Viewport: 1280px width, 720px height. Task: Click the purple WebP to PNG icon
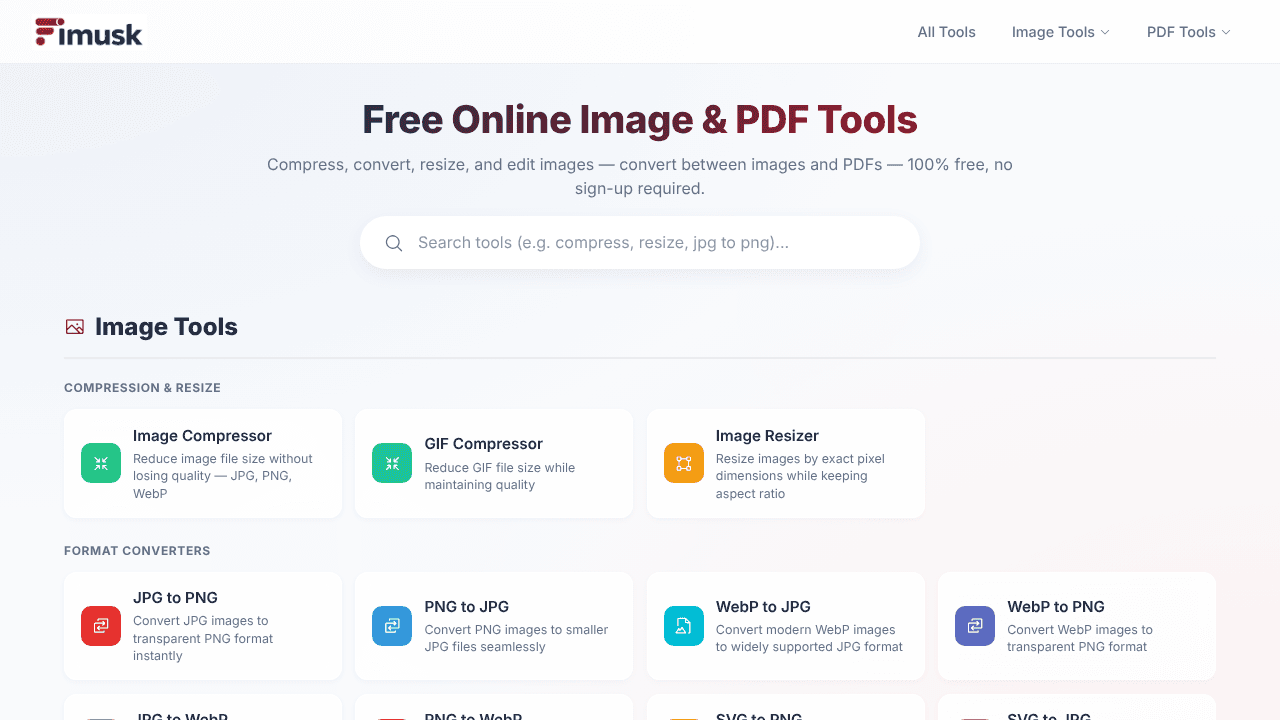[x=975, y=626]
